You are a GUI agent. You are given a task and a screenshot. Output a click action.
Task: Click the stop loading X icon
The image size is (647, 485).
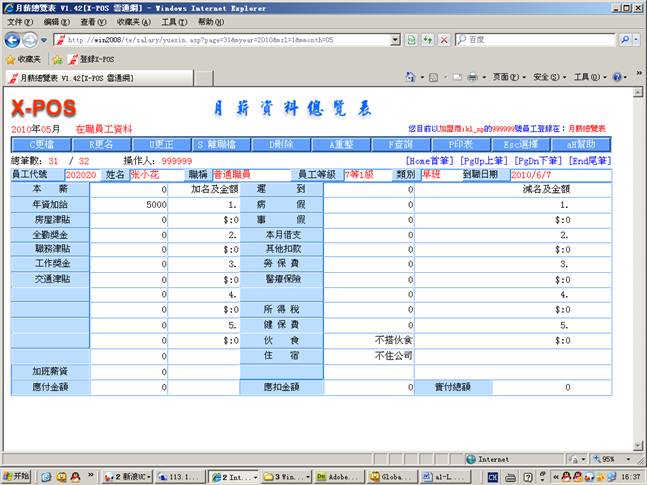click(x=443, y=40)
